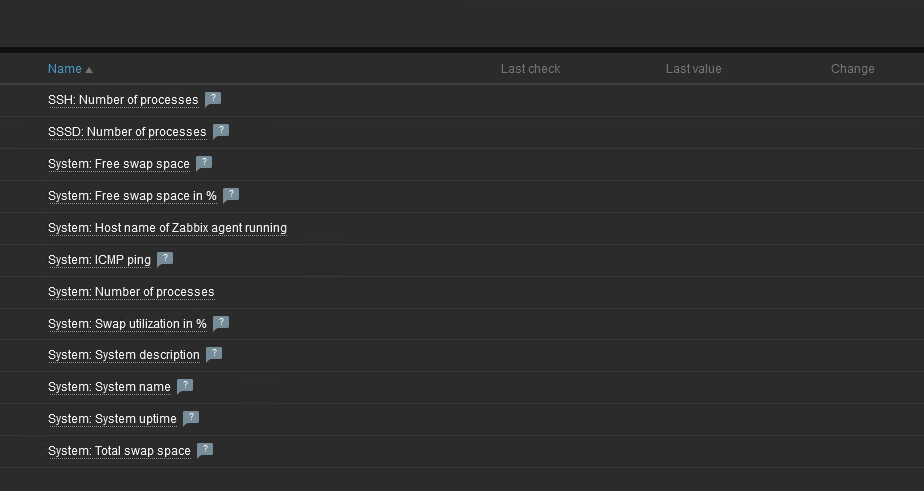Click help icon beside SSH: Number of processes
Viewport: 924px width, 491px height.
(212, 99)
